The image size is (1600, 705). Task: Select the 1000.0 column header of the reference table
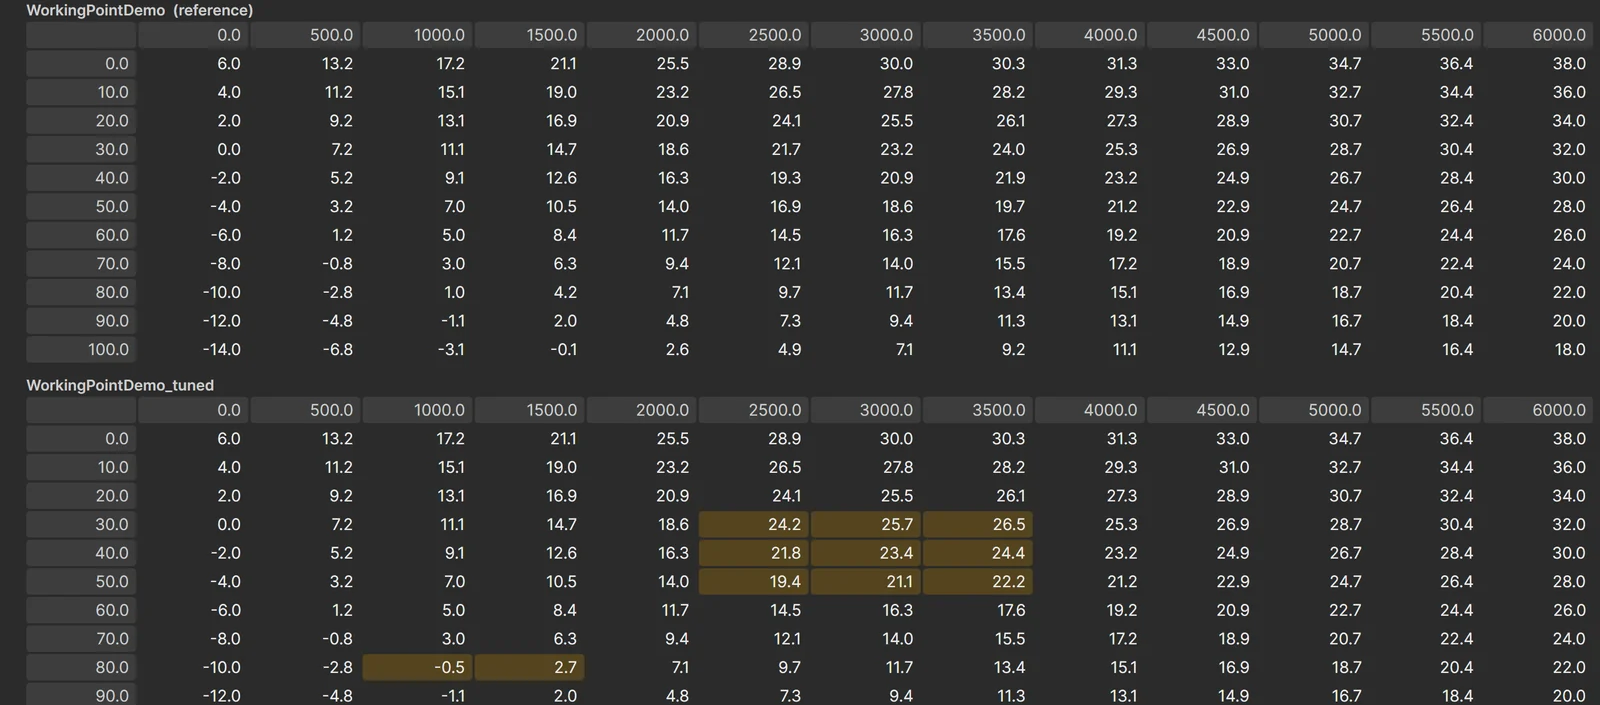point(418,35)
